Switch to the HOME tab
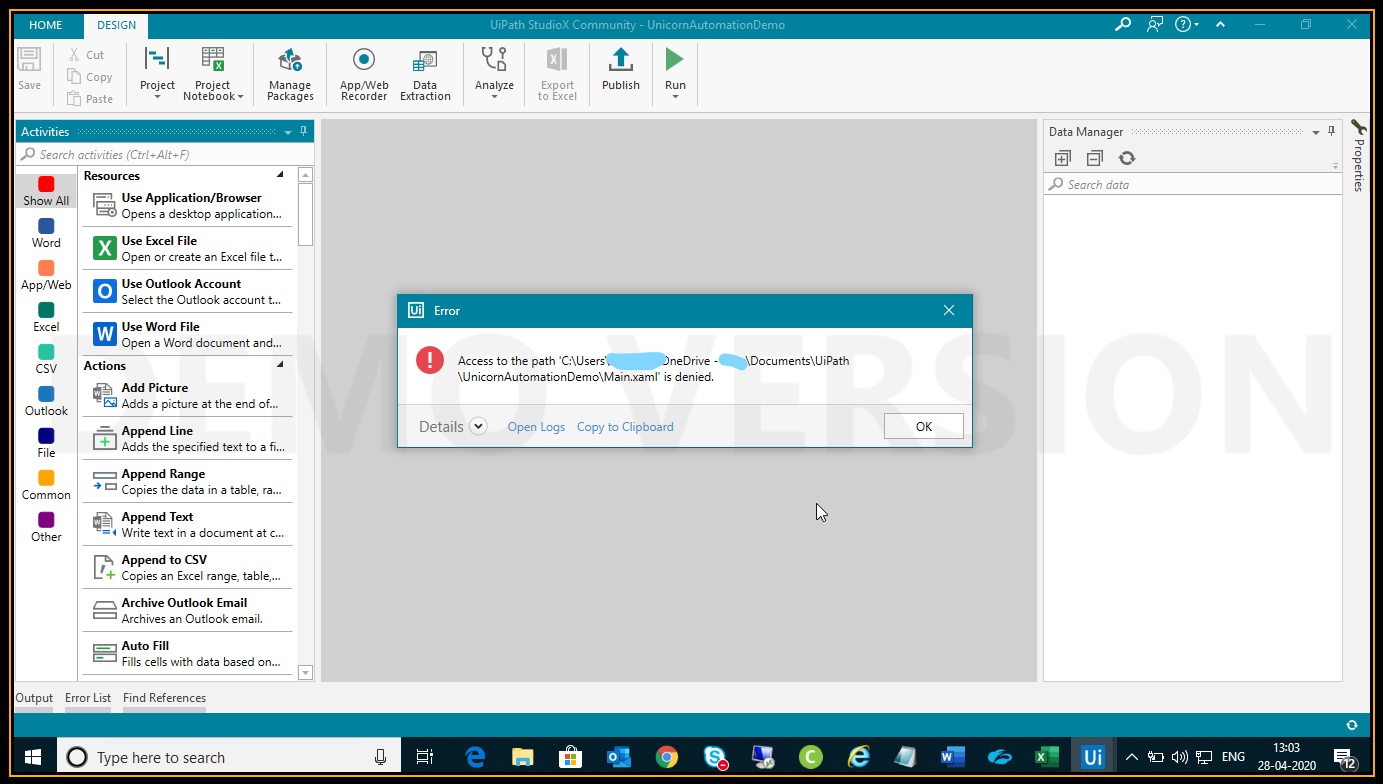 pyautogui.click(x=46, y=25)
